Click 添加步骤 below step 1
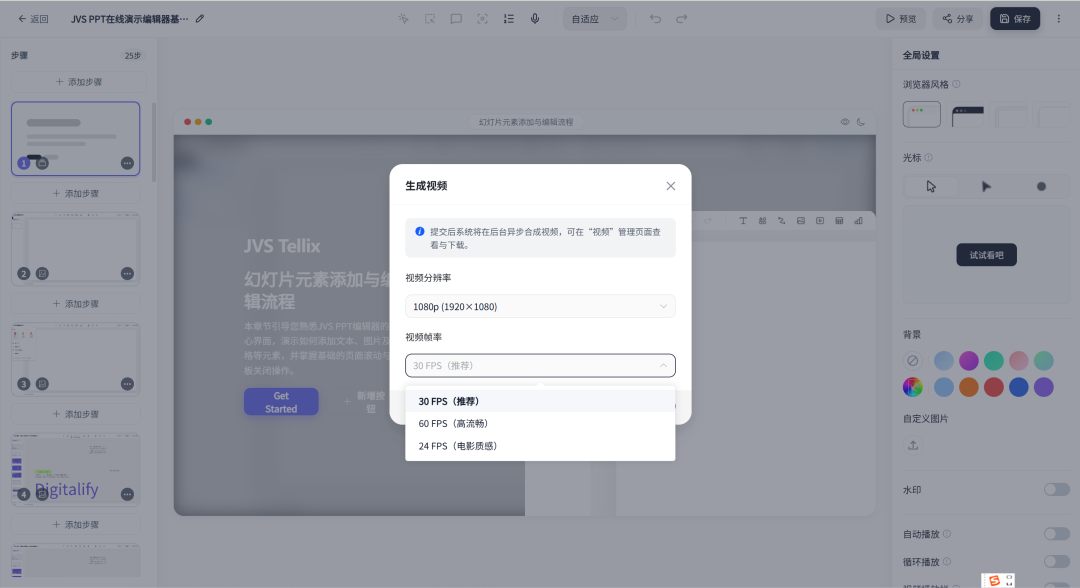The image size is (1080, 588). tap(76, 193)
